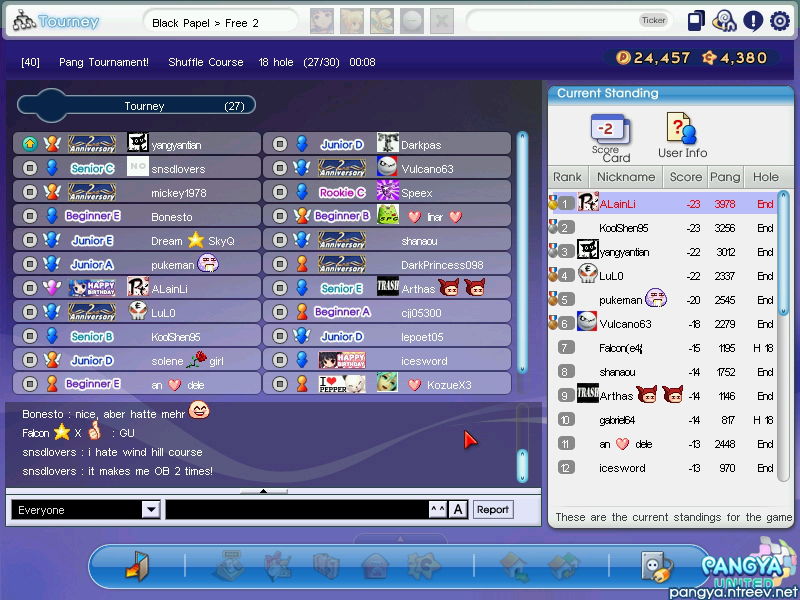
Task: Toggle ready button beside icesword
Action: [x=280, y=360]
